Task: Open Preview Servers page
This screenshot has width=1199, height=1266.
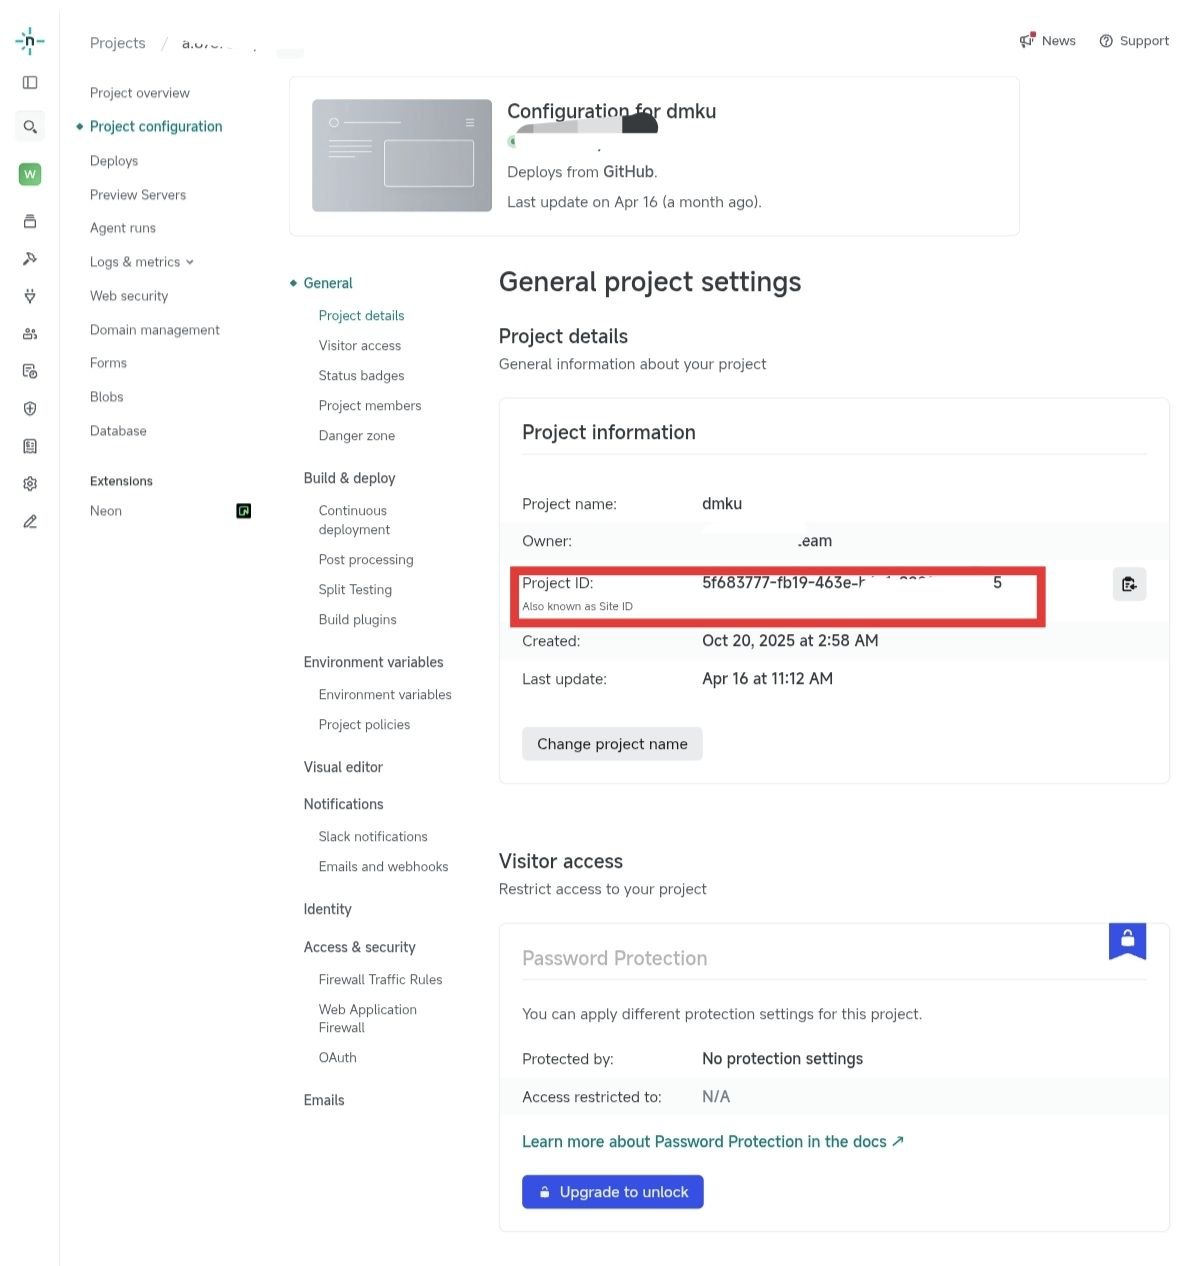Action: [138, 195]
